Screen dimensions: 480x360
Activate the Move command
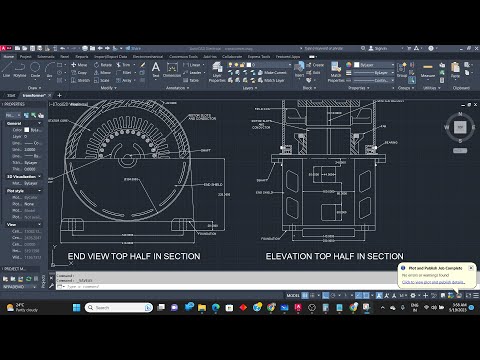(x=79, y=65)
